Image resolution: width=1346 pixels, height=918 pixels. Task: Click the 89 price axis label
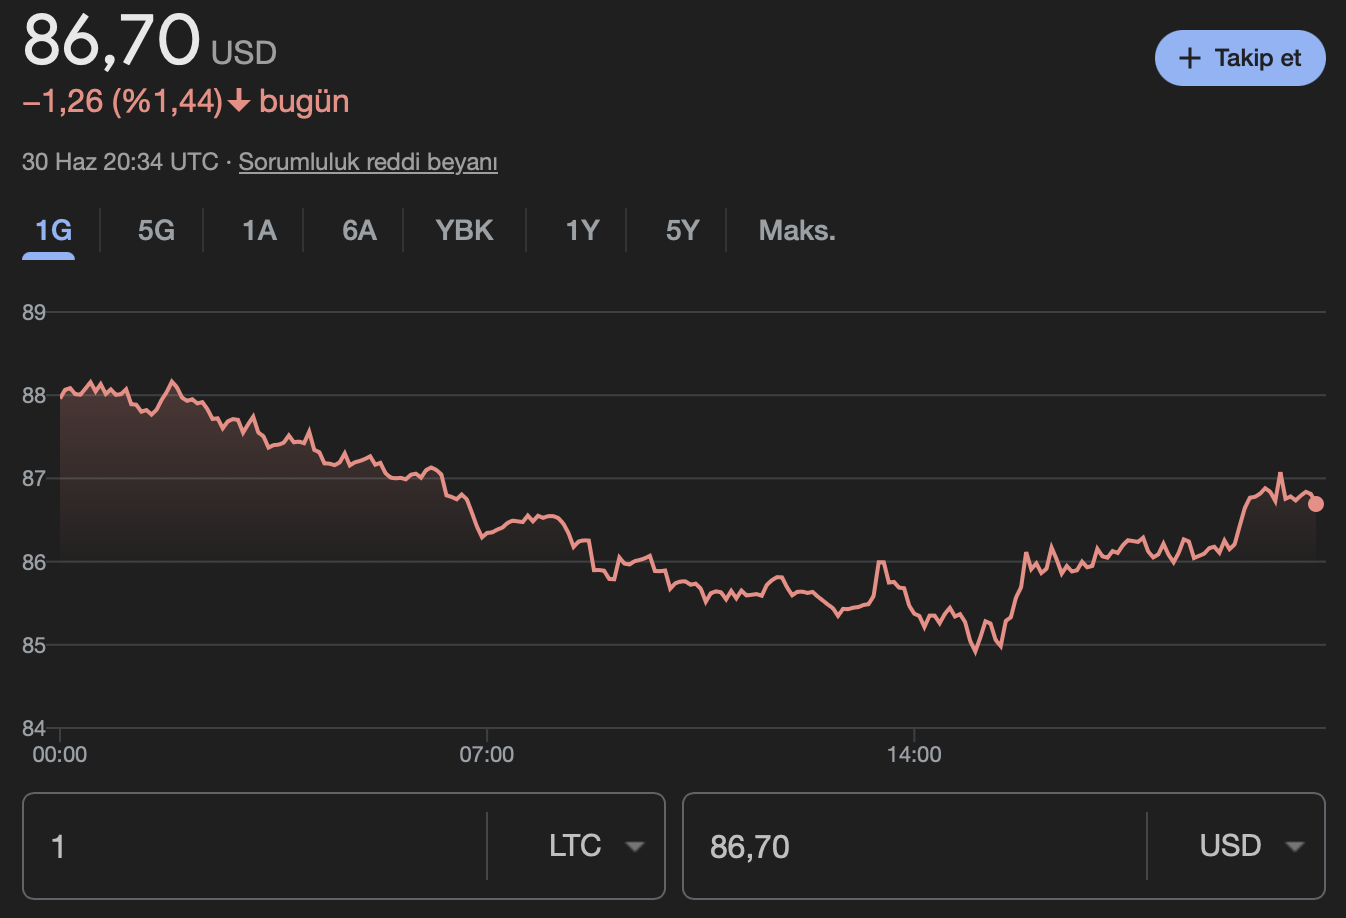34,312
